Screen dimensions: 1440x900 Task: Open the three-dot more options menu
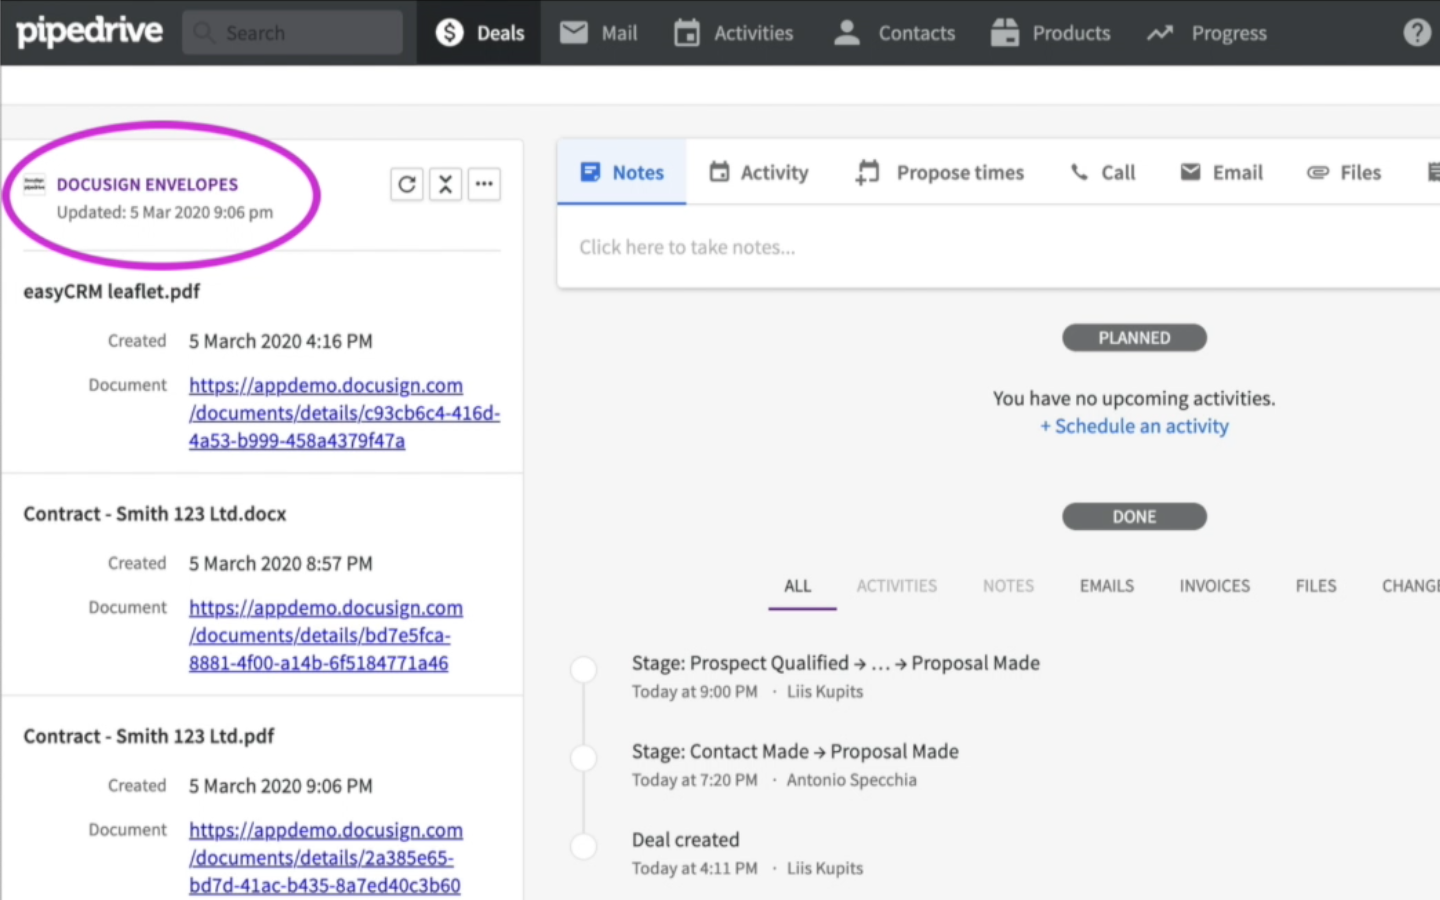click(484, 184)
